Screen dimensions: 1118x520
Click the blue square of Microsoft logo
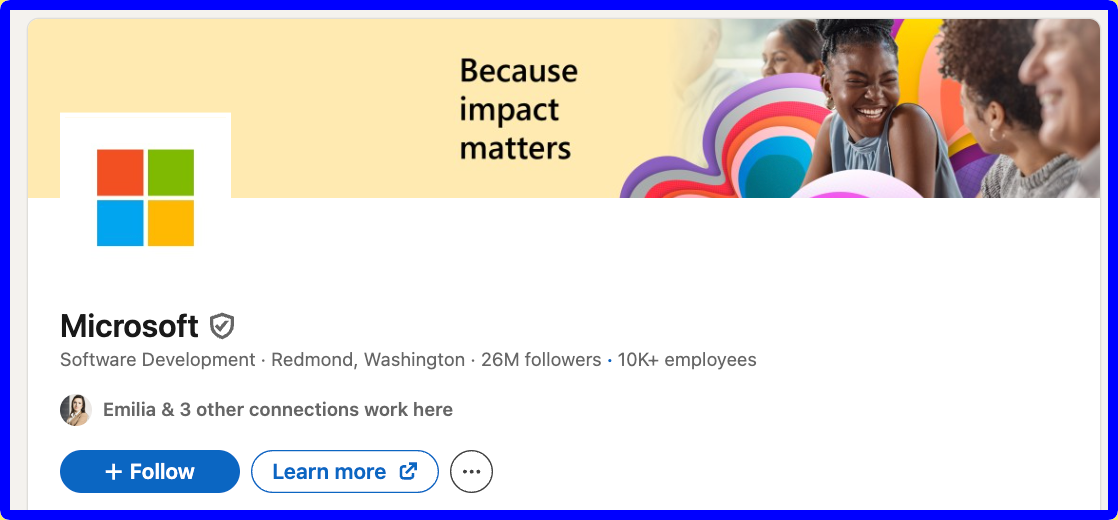coord(120,223)
